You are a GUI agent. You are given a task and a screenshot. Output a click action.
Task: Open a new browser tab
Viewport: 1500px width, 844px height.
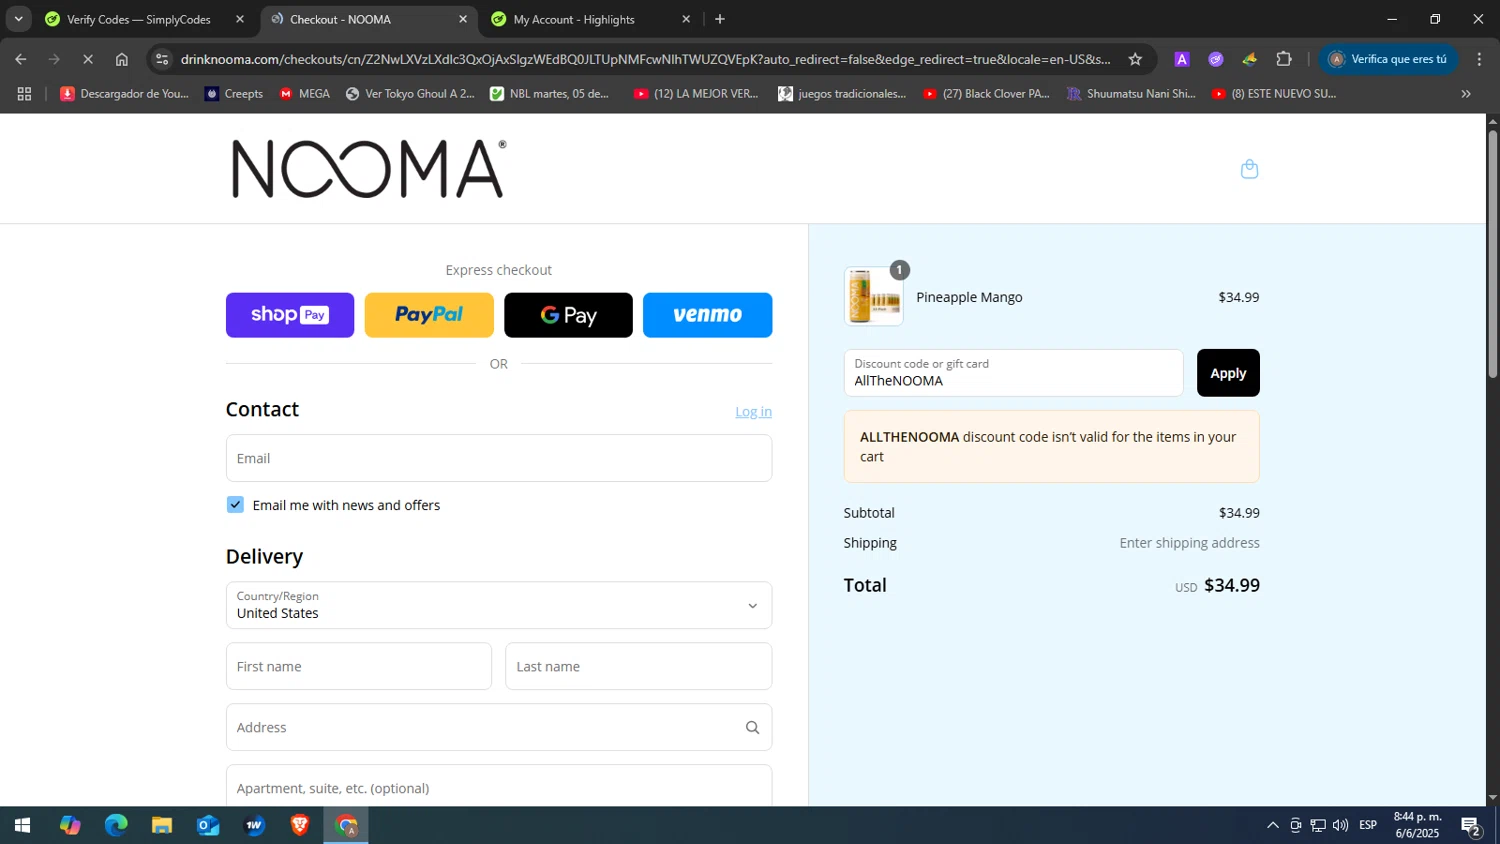pyautogui.click(x=720, y=19)
